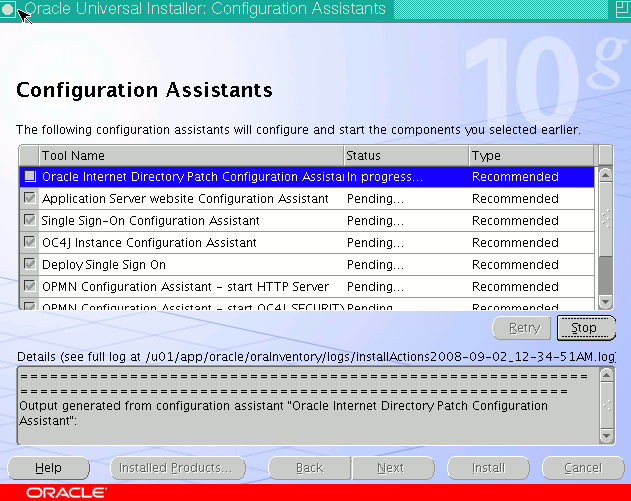Click the Stop button

click(x=586, y=328)
